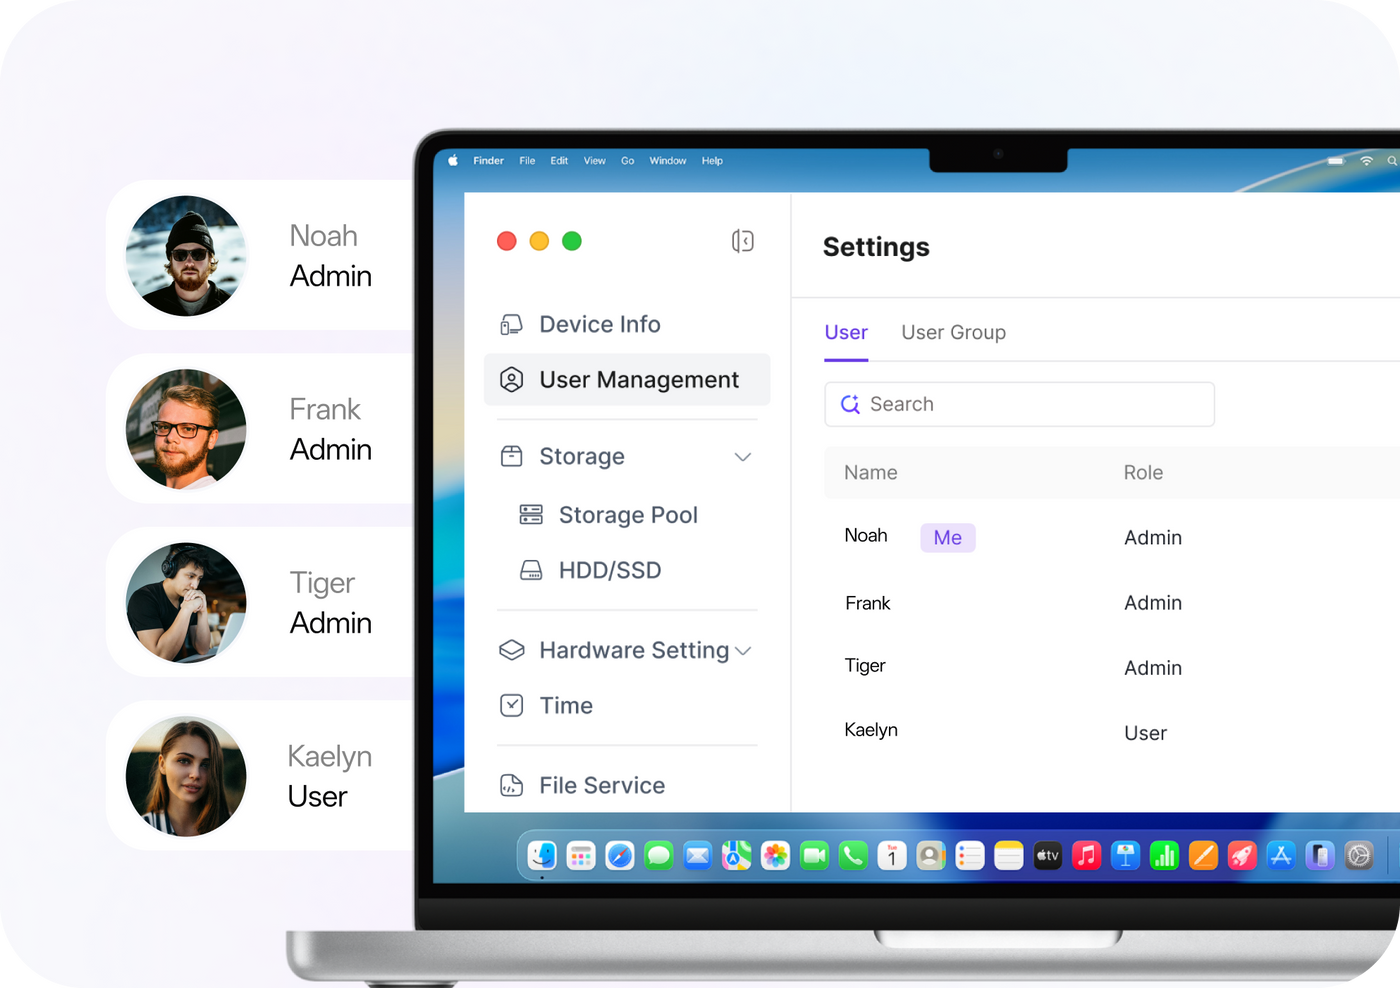This screenshot has height=988, width=1400.
Task: Click the Device Info sidebar icon
Action: tap(511, 324)
